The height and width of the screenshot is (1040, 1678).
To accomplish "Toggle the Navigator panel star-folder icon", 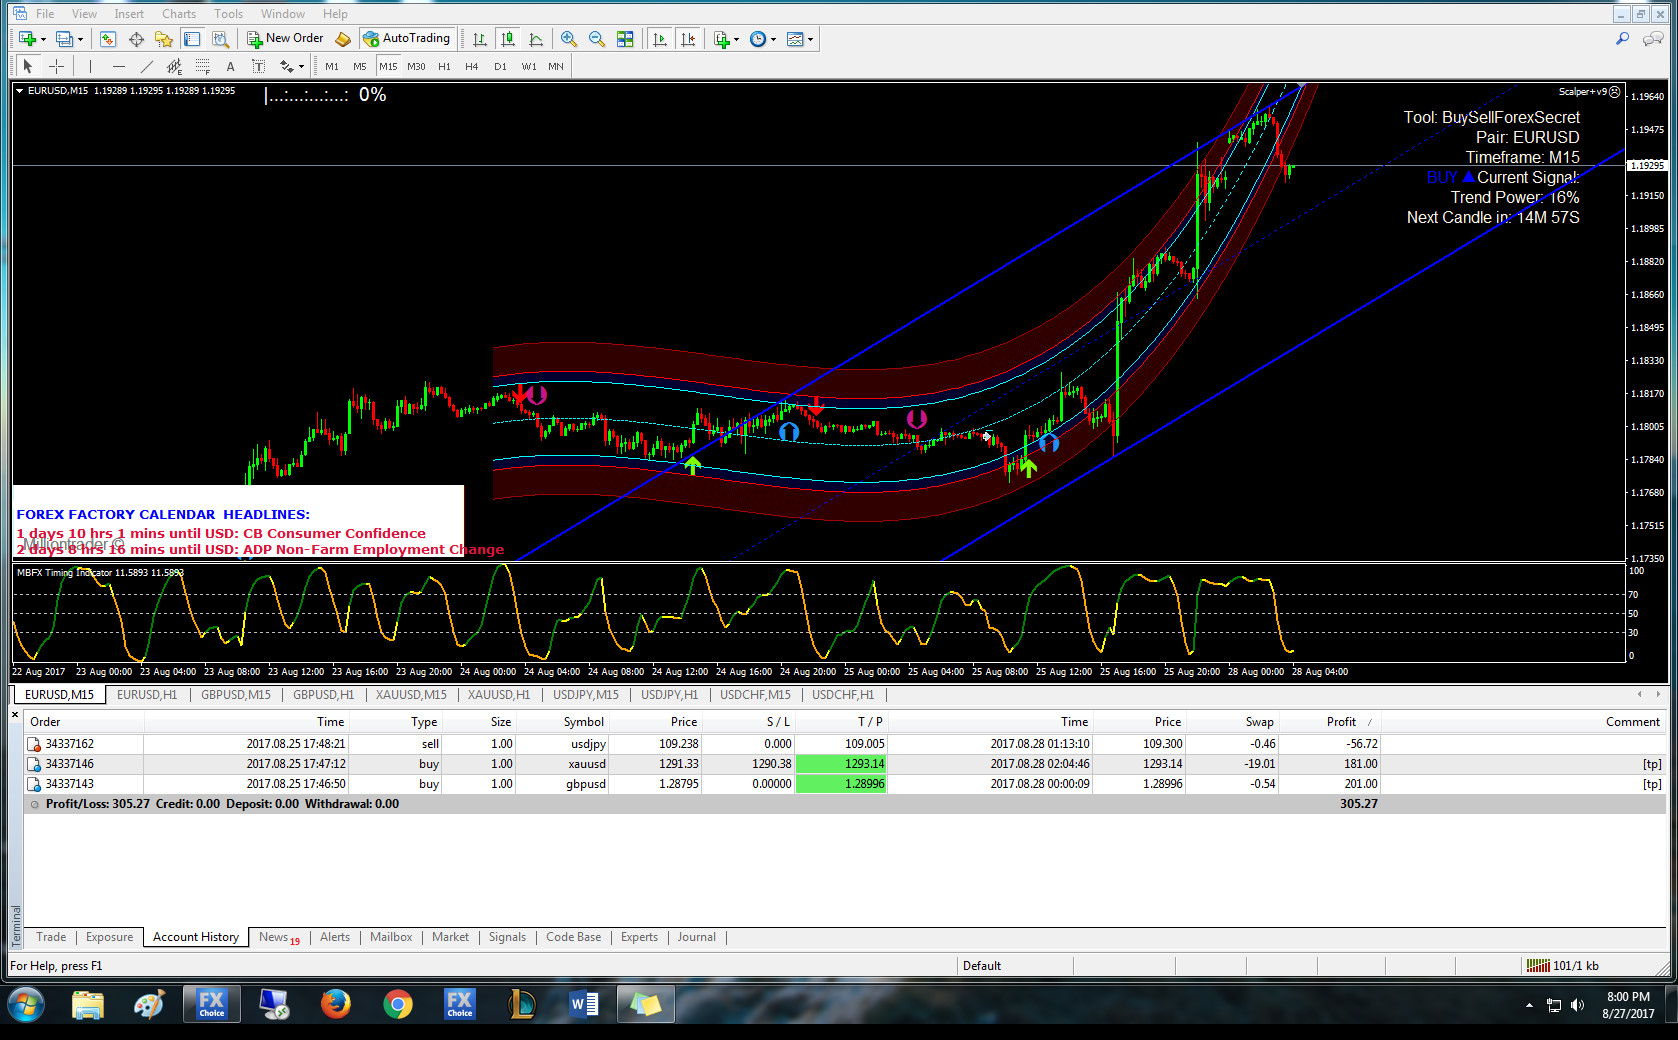I will pos(164,39).
